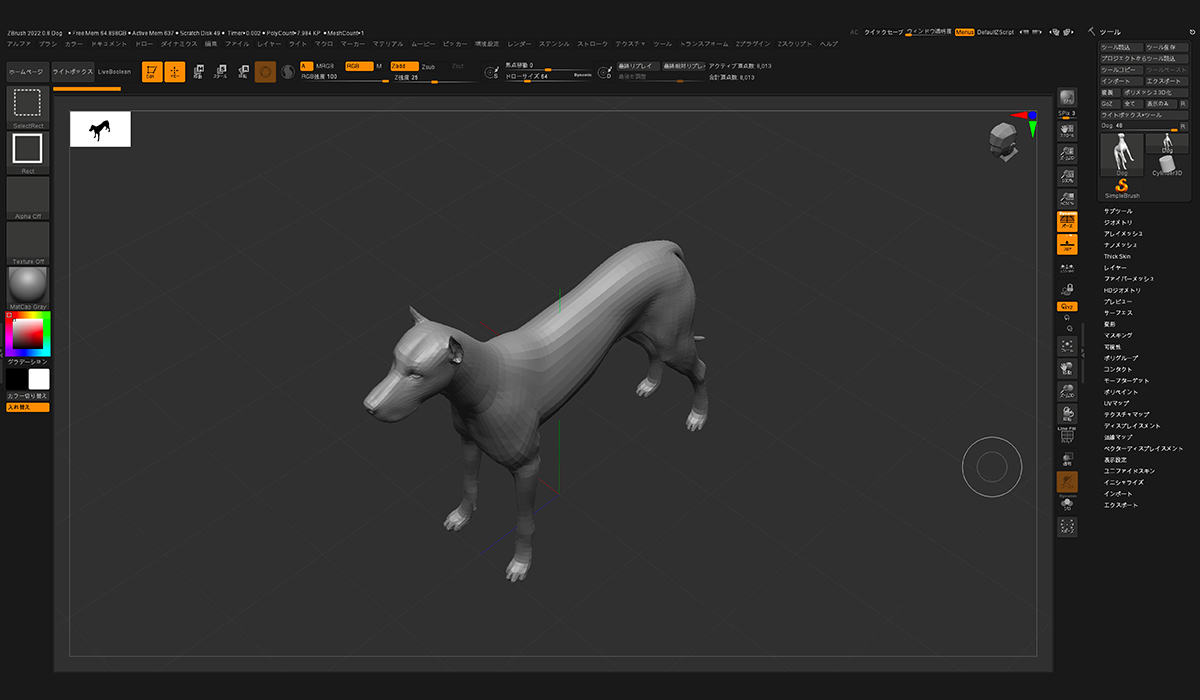Image resolution: width=1200 pixels, height=700 pixels.
Task: Click the ライトボックス button
Action: pyautogui.click(x=72, y=72)
